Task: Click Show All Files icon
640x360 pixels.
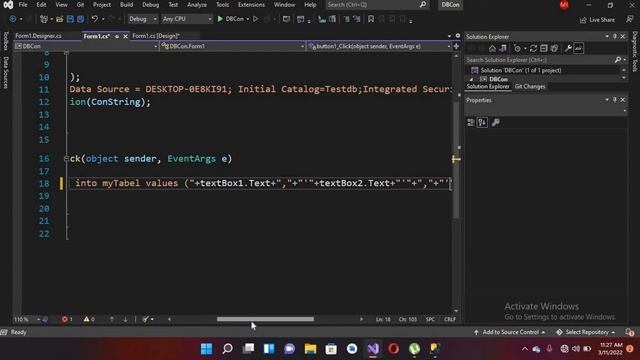Action: (x=554, y=49)
